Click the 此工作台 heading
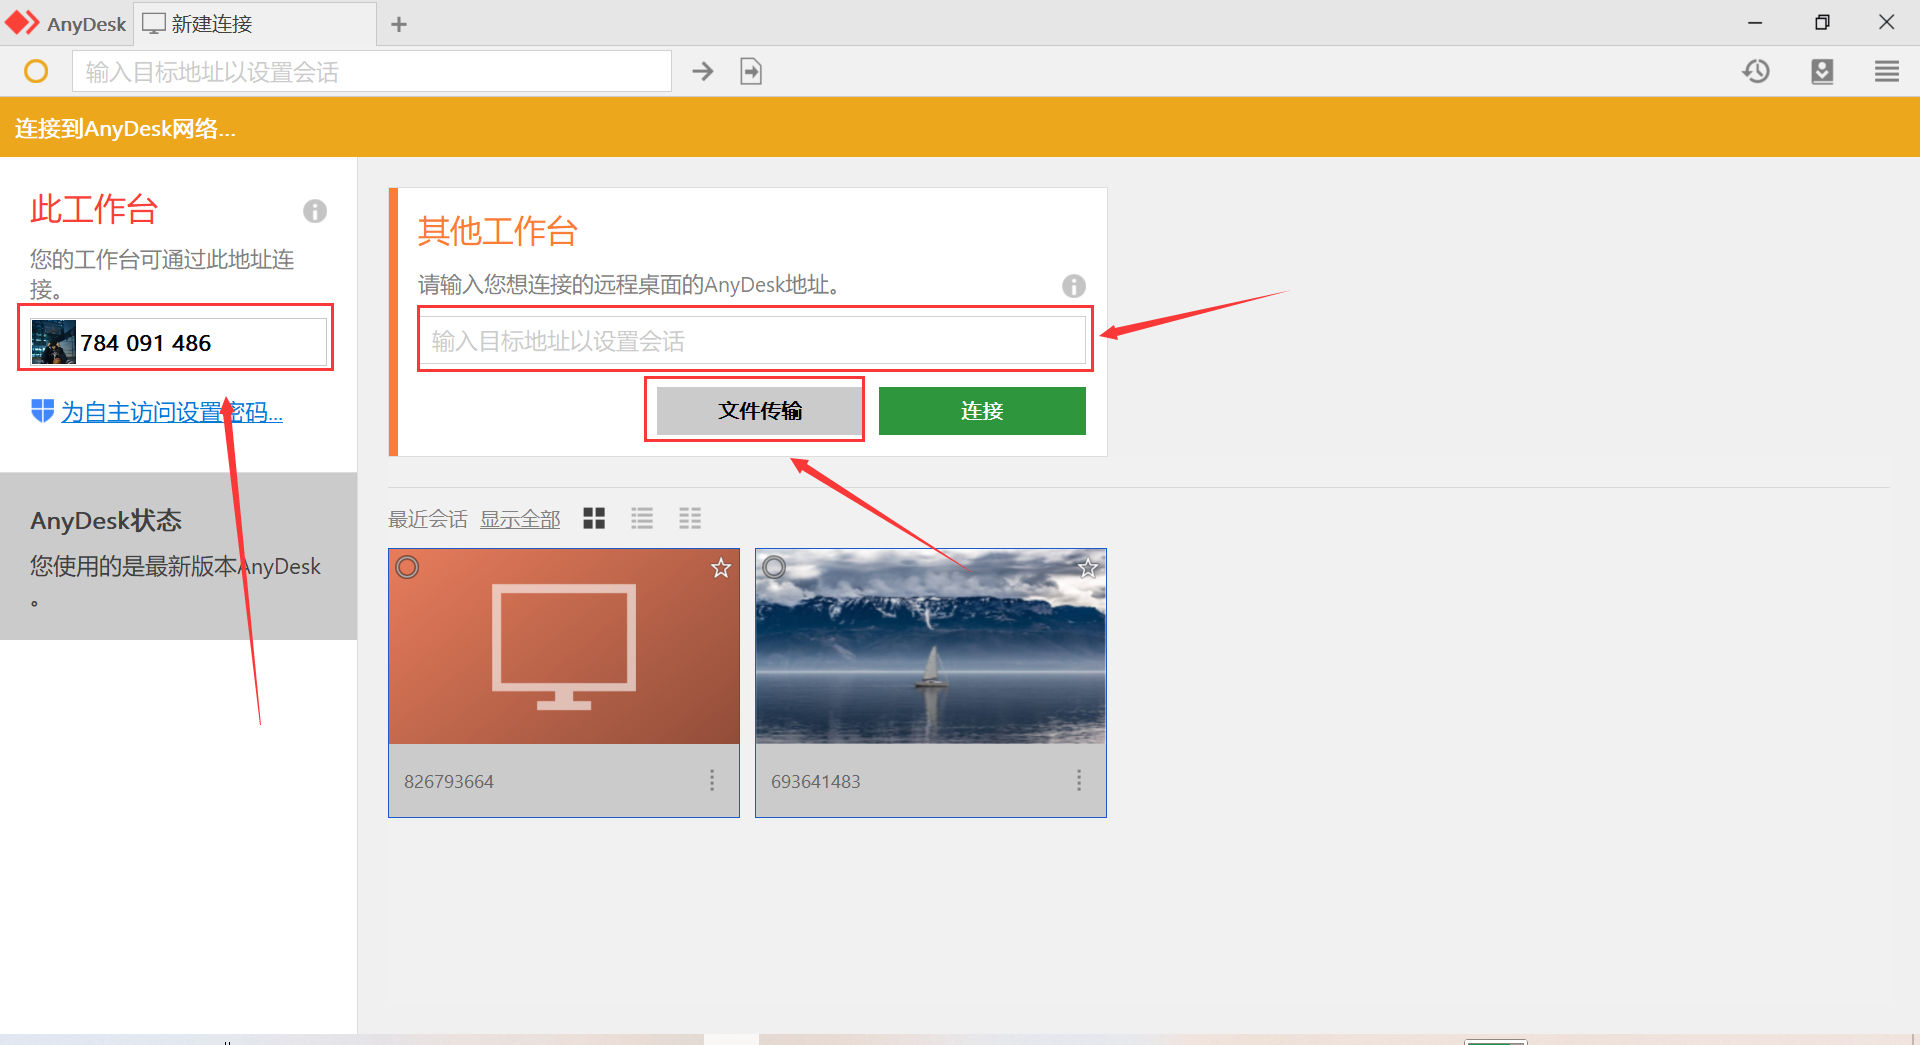 coord(94,209)
